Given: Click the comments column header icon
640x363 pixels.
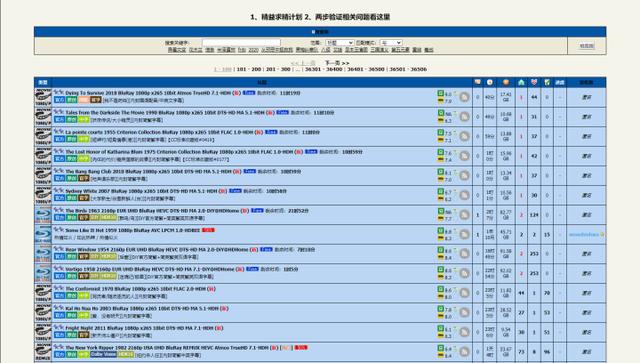Looking at the screenshot, I should (477, 82).
